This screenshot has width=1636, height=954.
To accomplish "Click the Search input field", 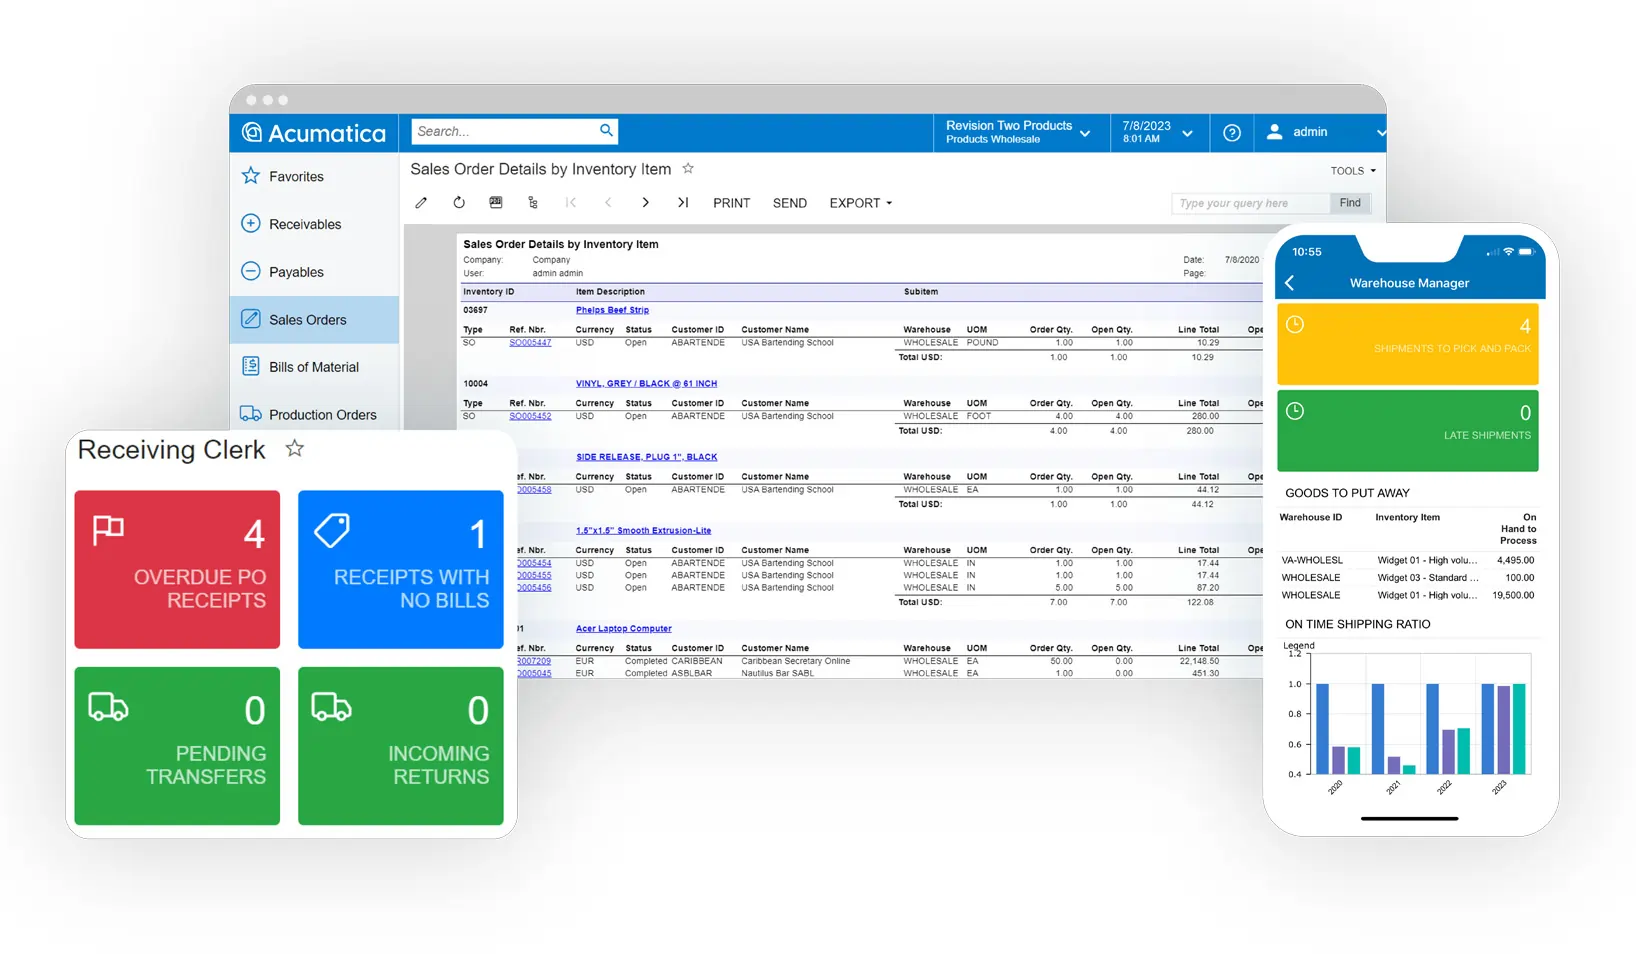I will (515, 131).
